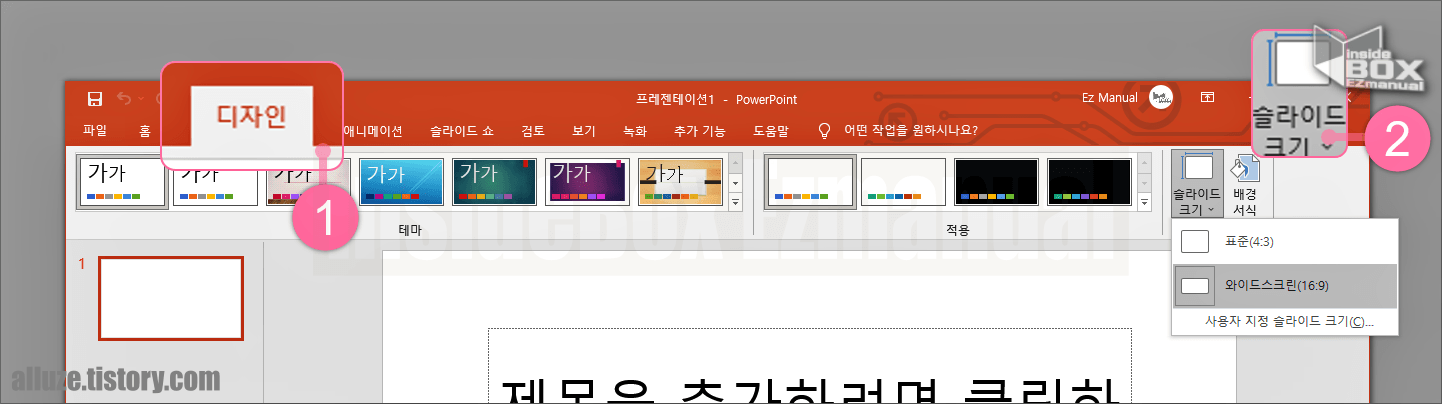Viewport: 1442px width, 404px height.
Task: Open the 파일 menu tab
Action: click(95, 130)
